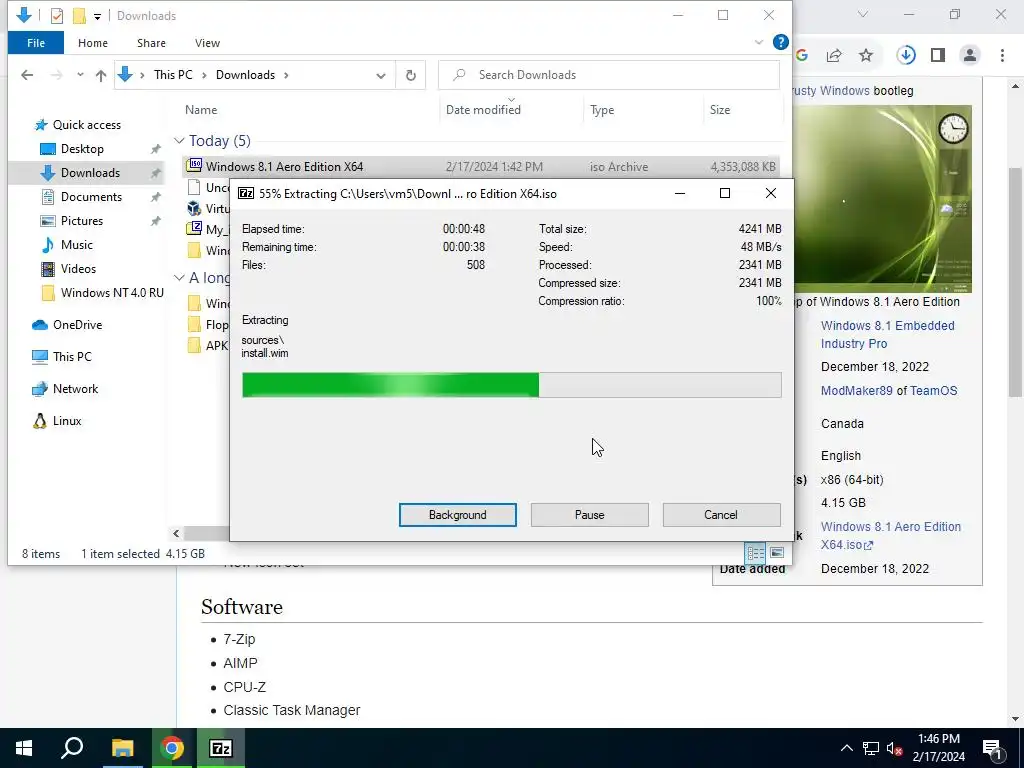Open the Home ribbon tab
The height and width of the screenshot is (768, 1024).
pos(93,43)
